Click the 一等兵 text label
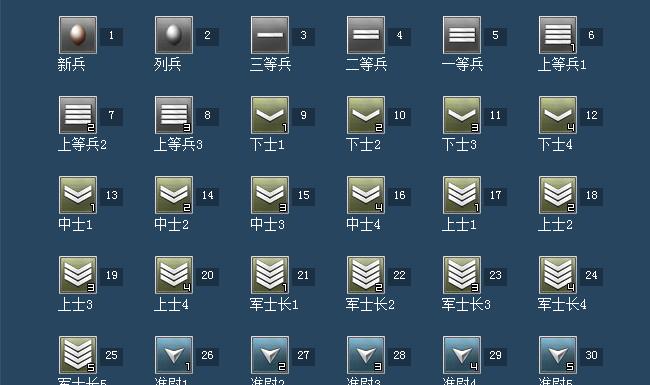Image resolution: width=650 pixels, height=385 pixels. point(463,65)
